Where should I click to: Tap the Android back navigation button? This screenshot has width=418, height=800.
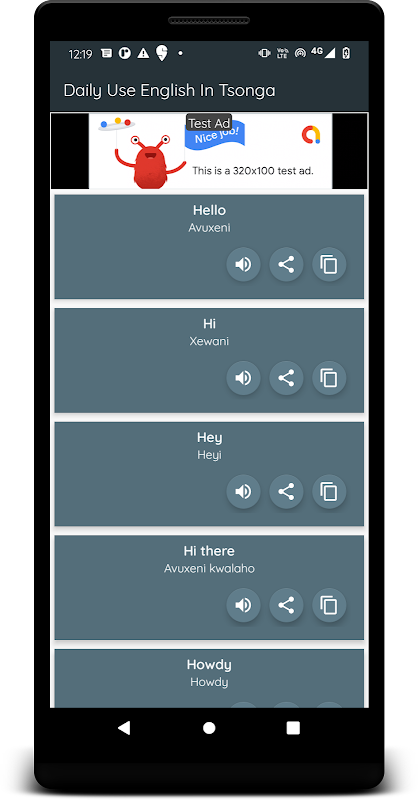[x=124, y=728]
